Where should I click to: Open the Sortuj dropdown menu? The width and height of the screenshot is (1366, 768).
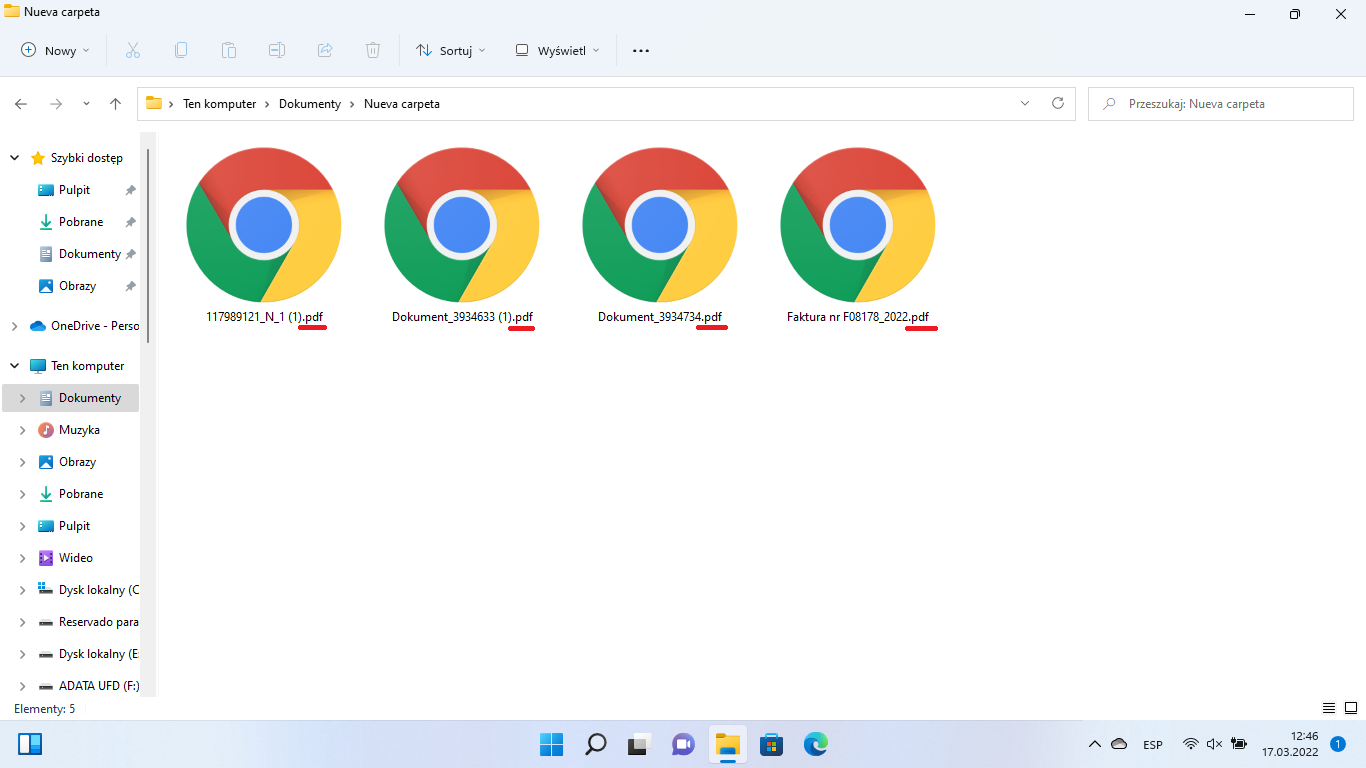coord(450,50)
